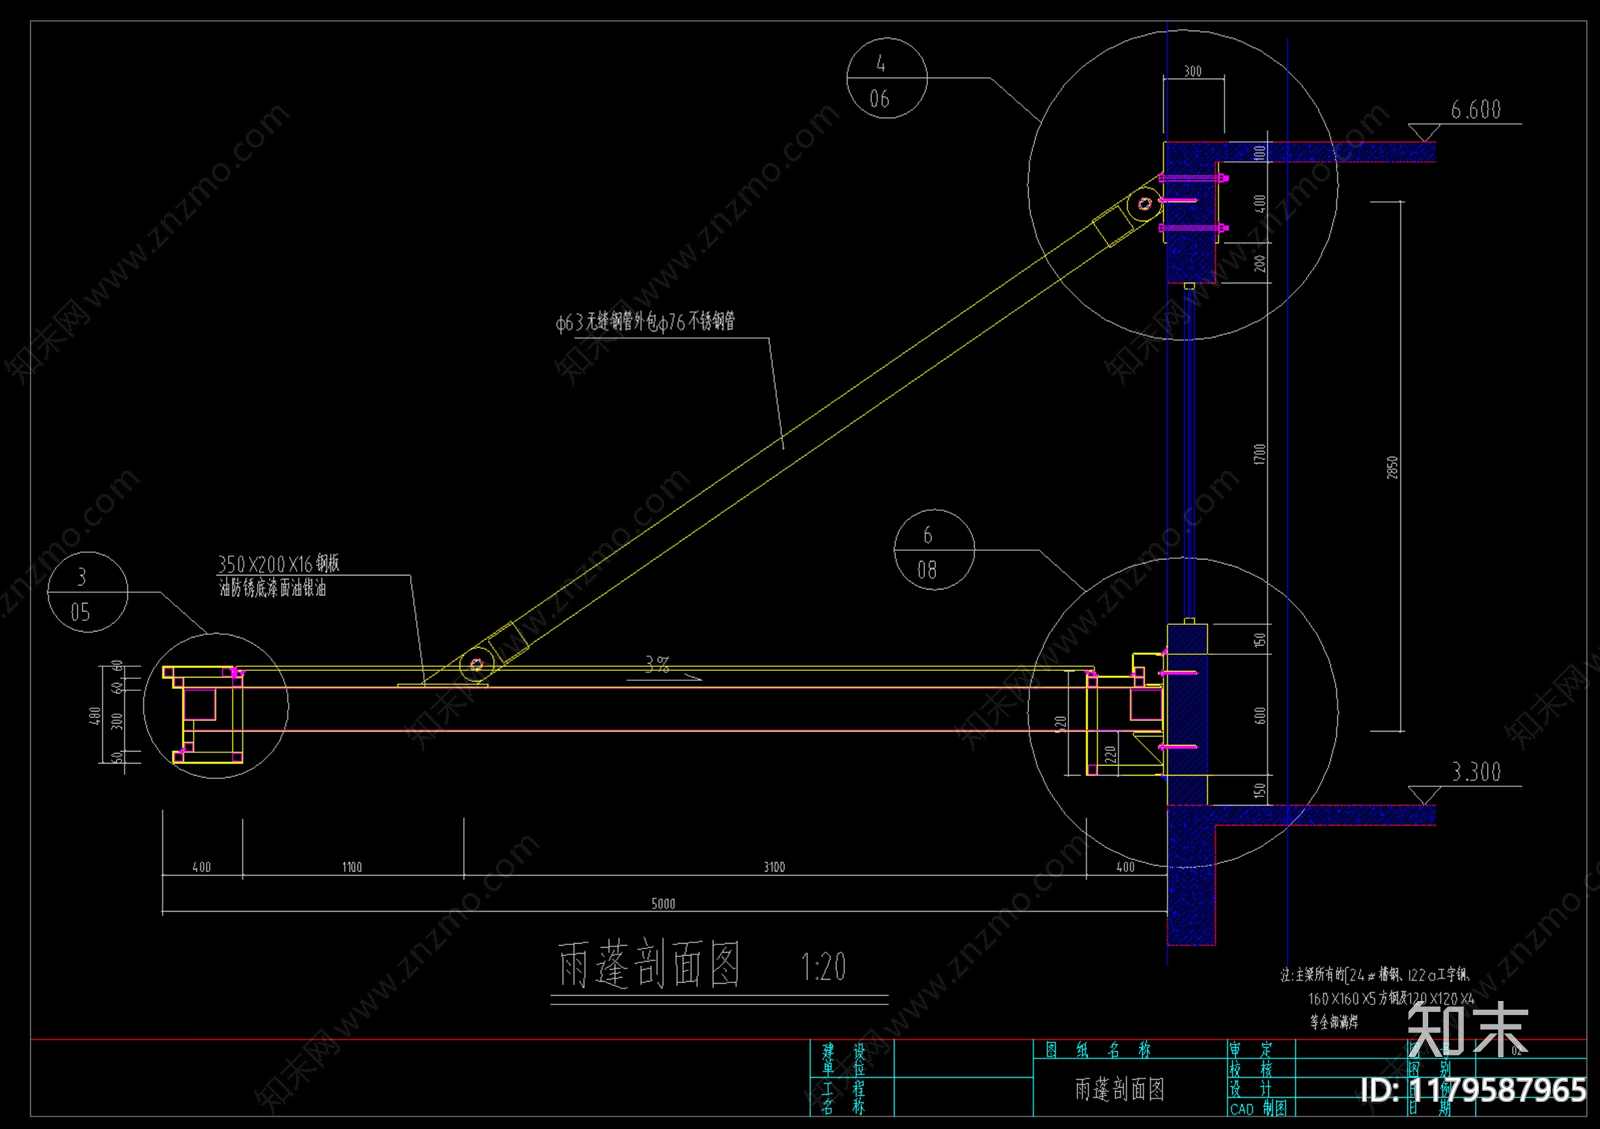Select the '建设单位' title block label
Image resolution: width=1600 pixels, height=1129 pixels.
(844, 1060)
